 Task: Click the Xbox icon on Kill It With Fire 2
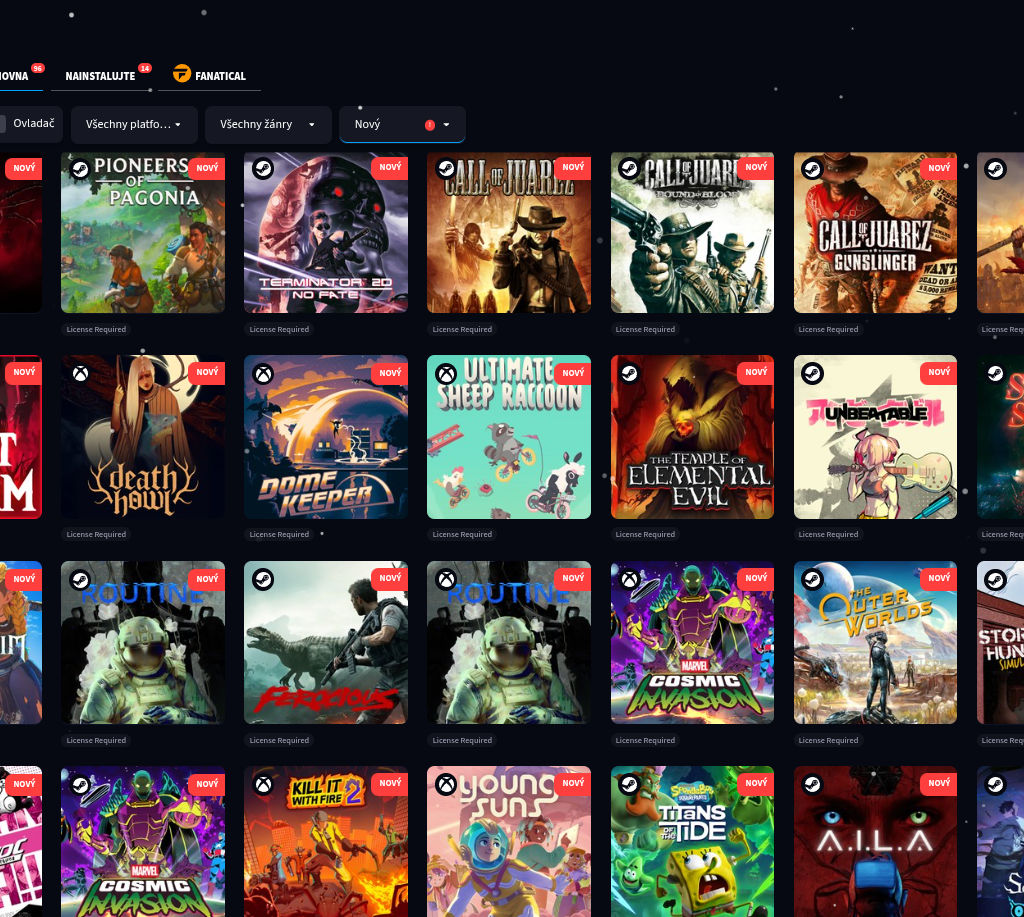coord(262,785)
